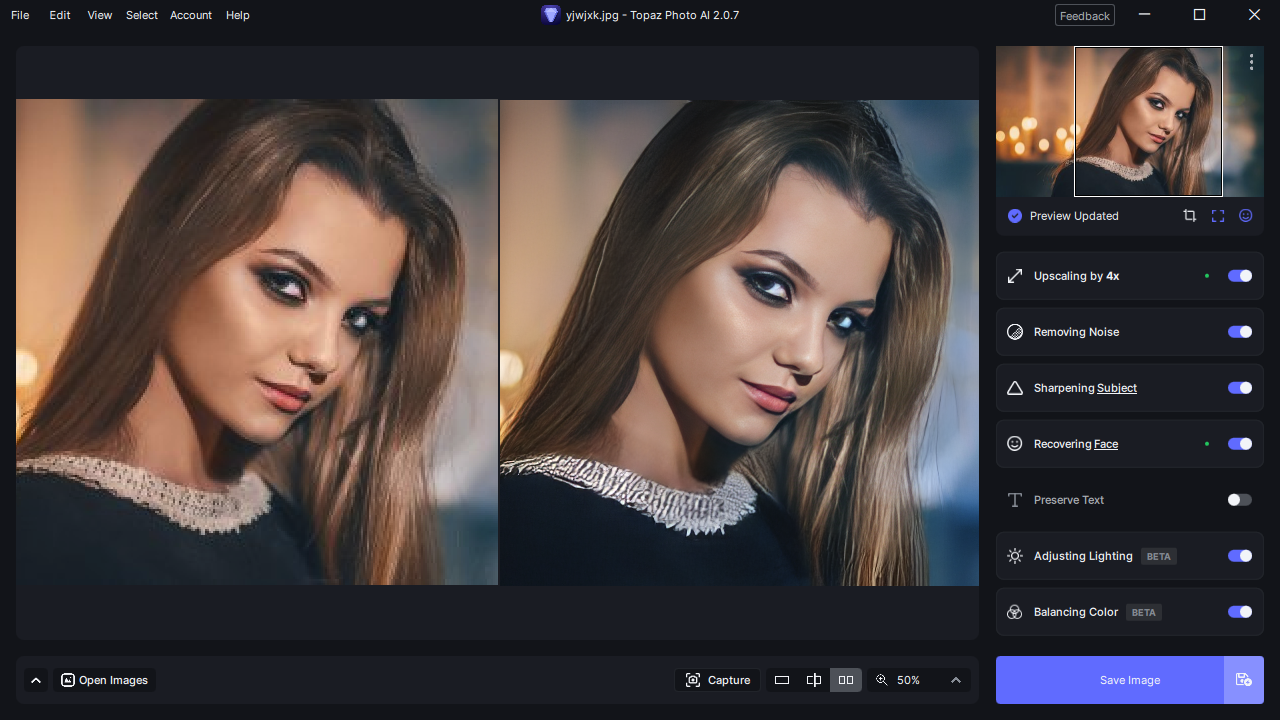Screen dimensions: 1280x720
Task: Enable the Preserve Text switch
Action: pyautogui.click(x=1240, y=500)
